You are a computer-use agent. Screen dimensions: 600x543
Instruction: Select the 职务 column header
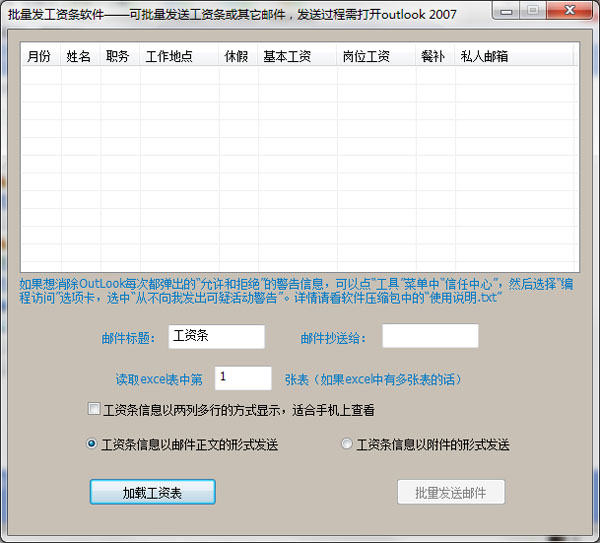pos(120,56)
